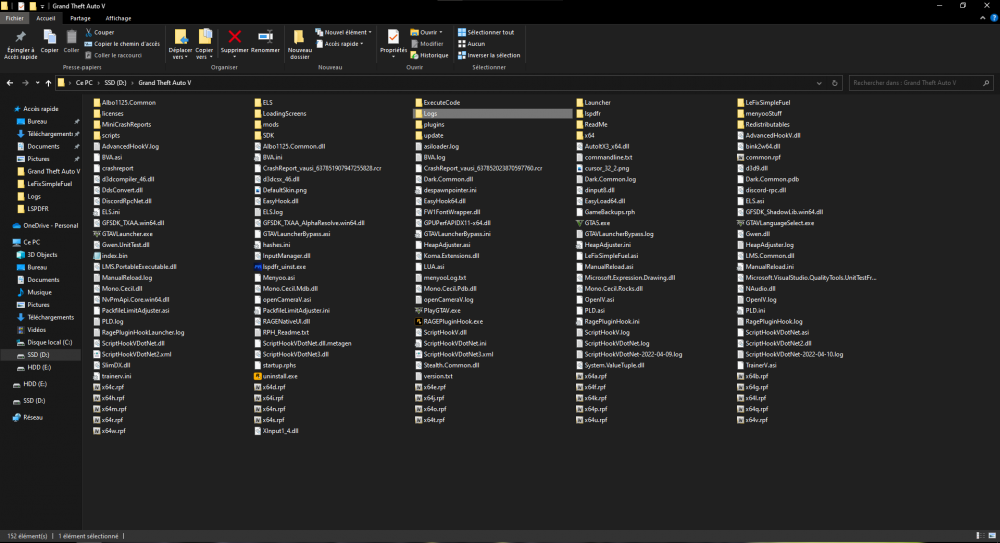Open the Accès rapide ribbon dropdown
This screenshot has height=543, width=1000.
[339, 44]
